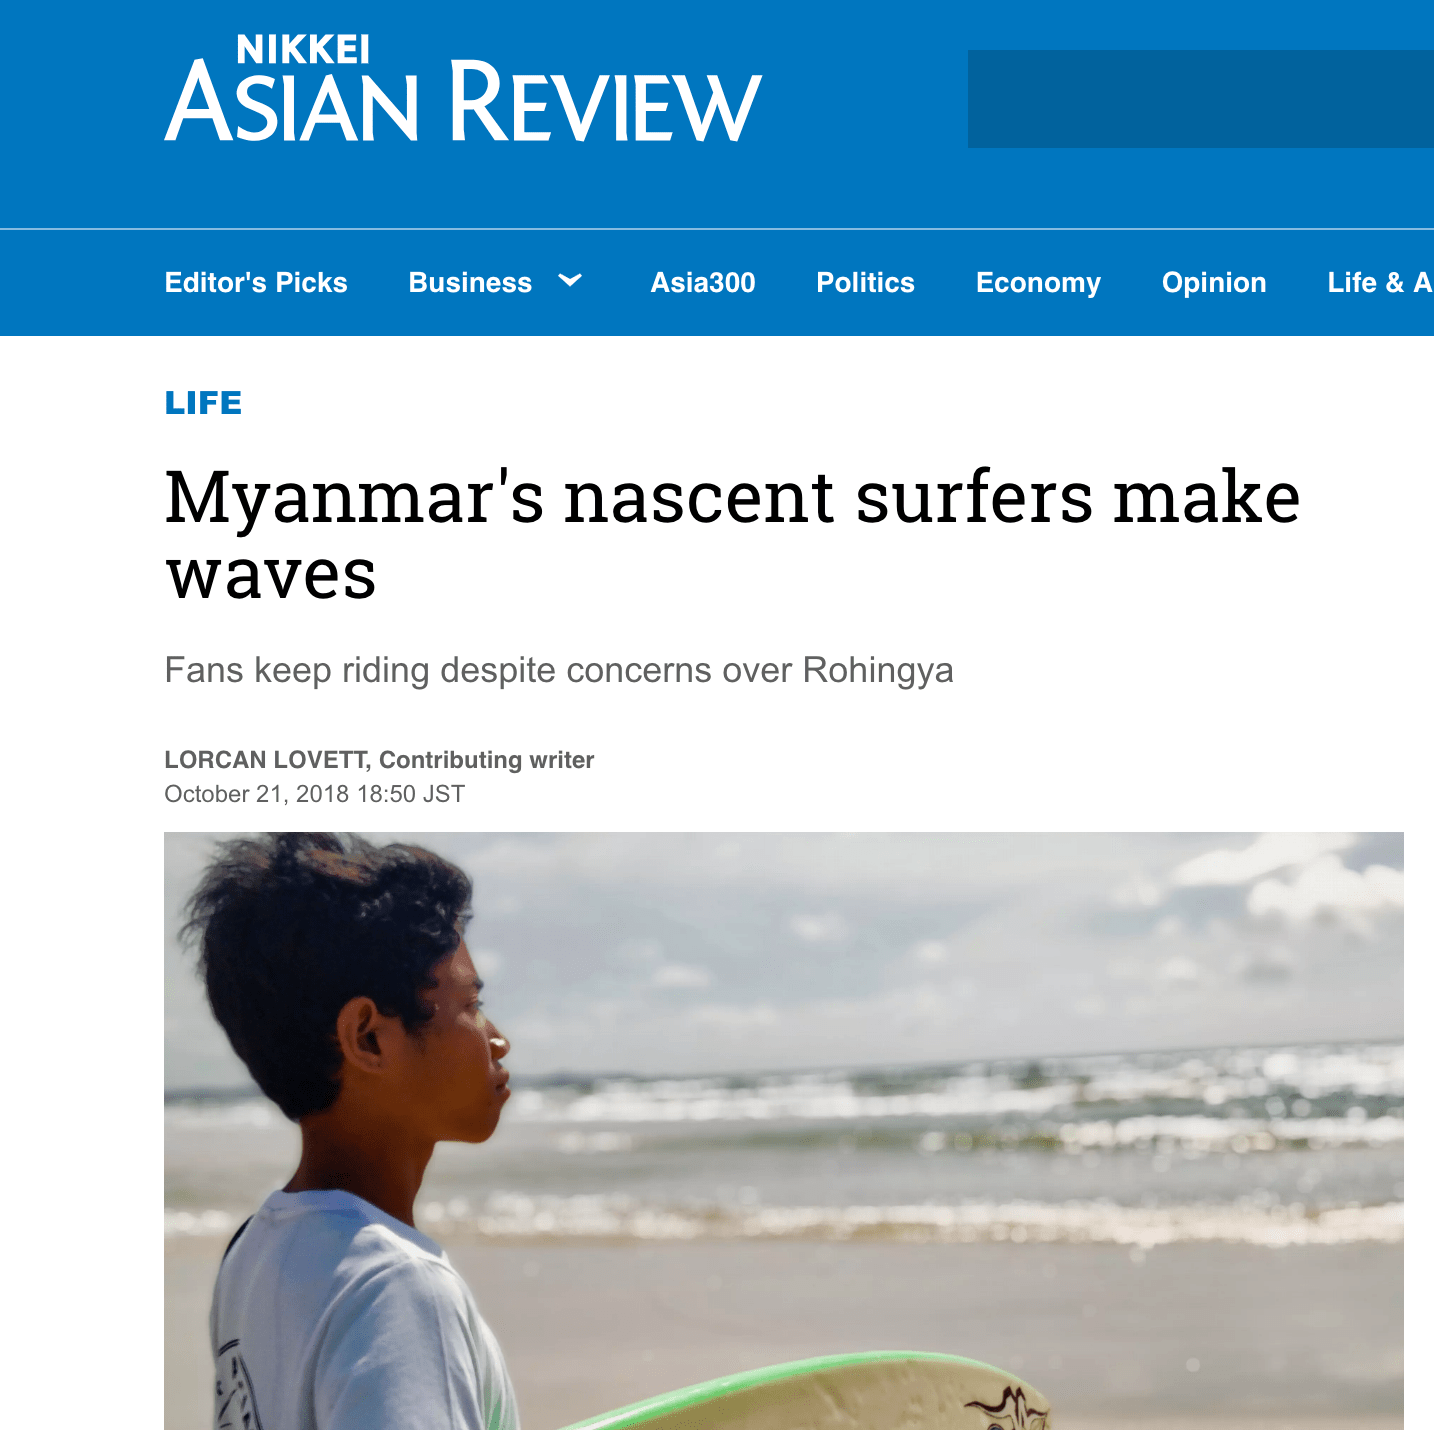Navigate to the Economy section
The width and height of the screenshot is (1434, 1430).
[1038, 283]
